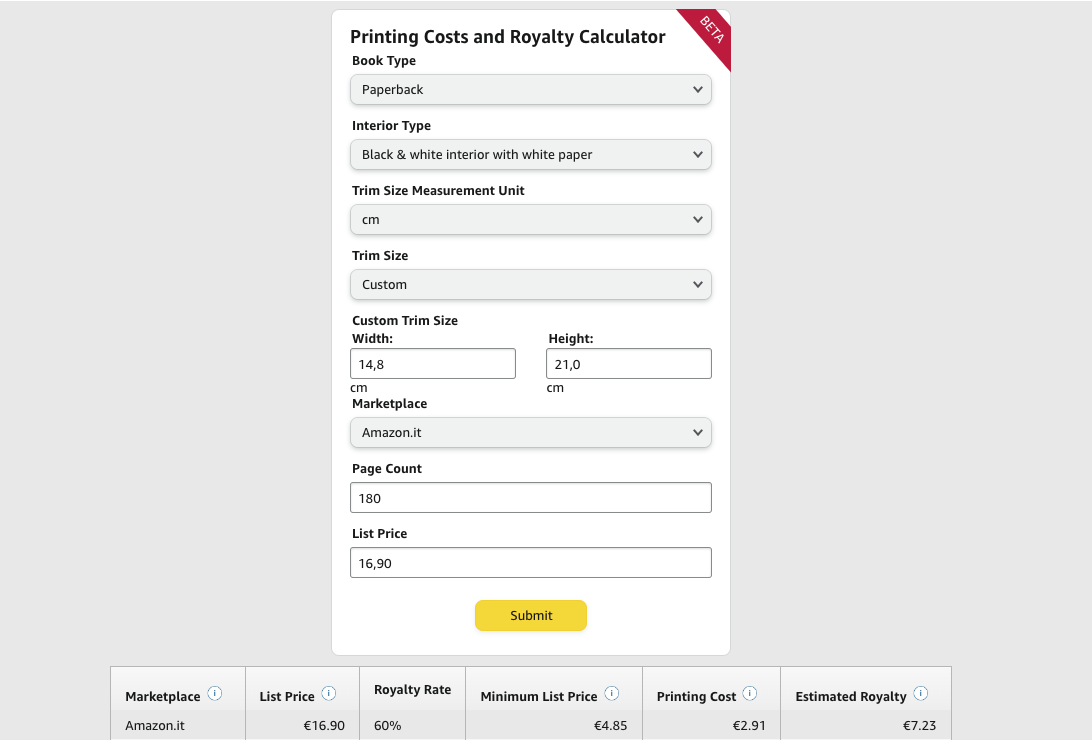This screenshot has width=1092, height=740.
Task: Click the Royalty Rate column header
Action: coord(411,689)
